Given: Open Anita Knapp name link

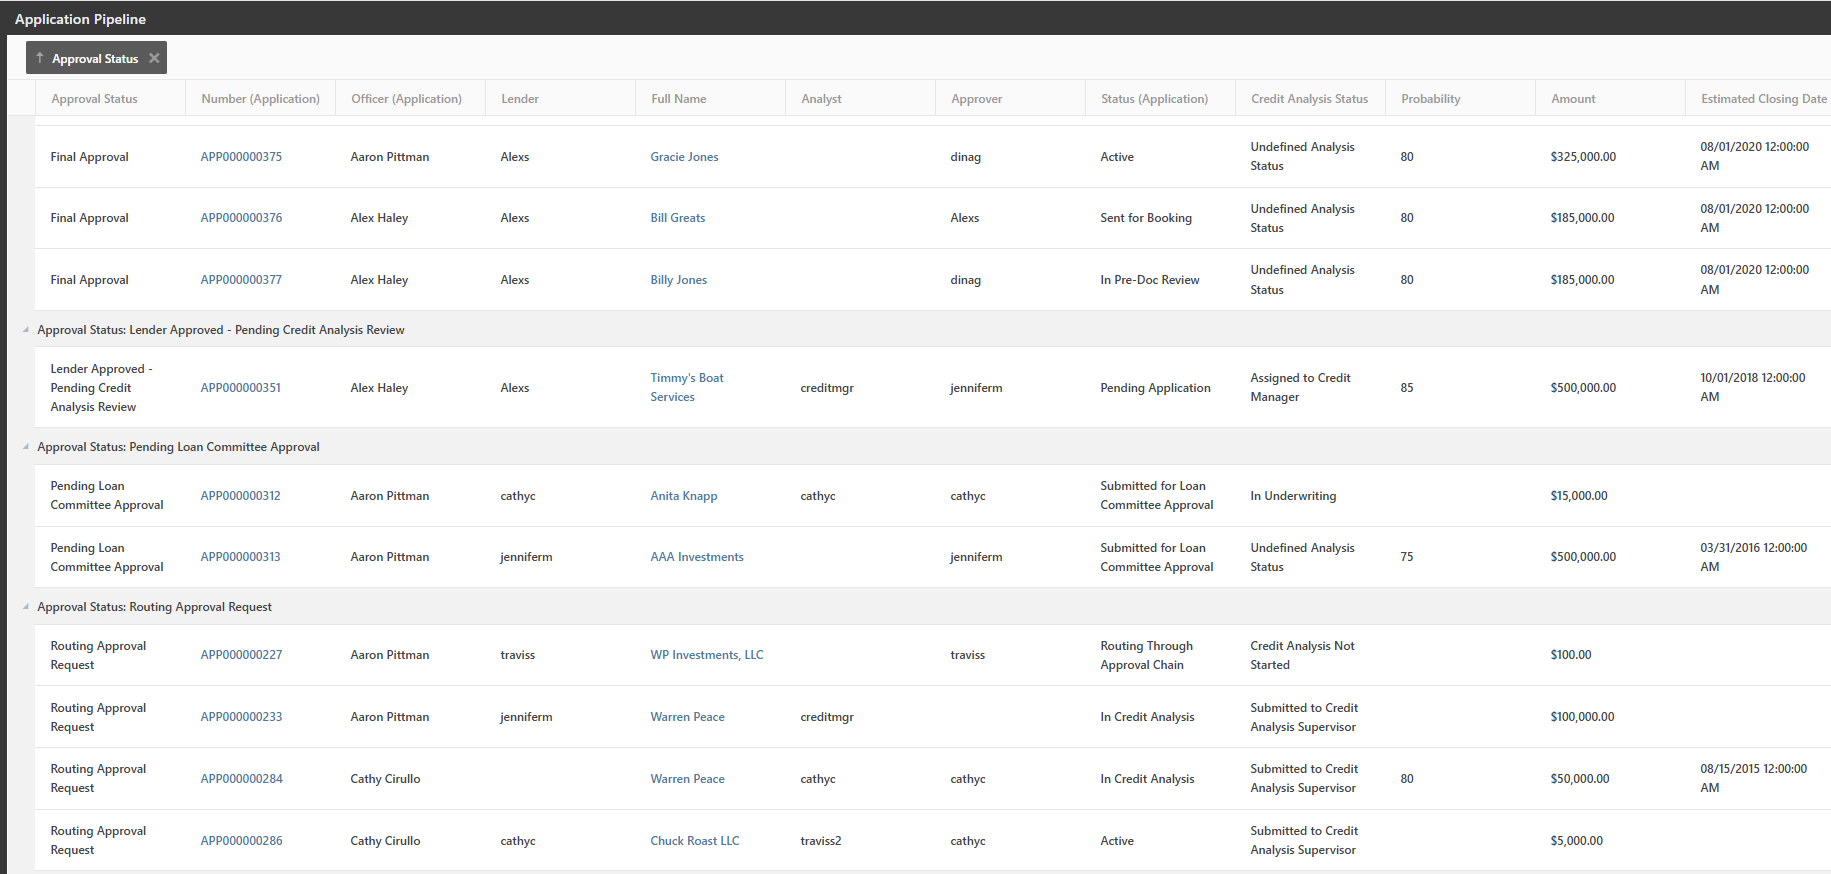Looking at the screenshot, I should pyautogui.click(x=683, y=496).
